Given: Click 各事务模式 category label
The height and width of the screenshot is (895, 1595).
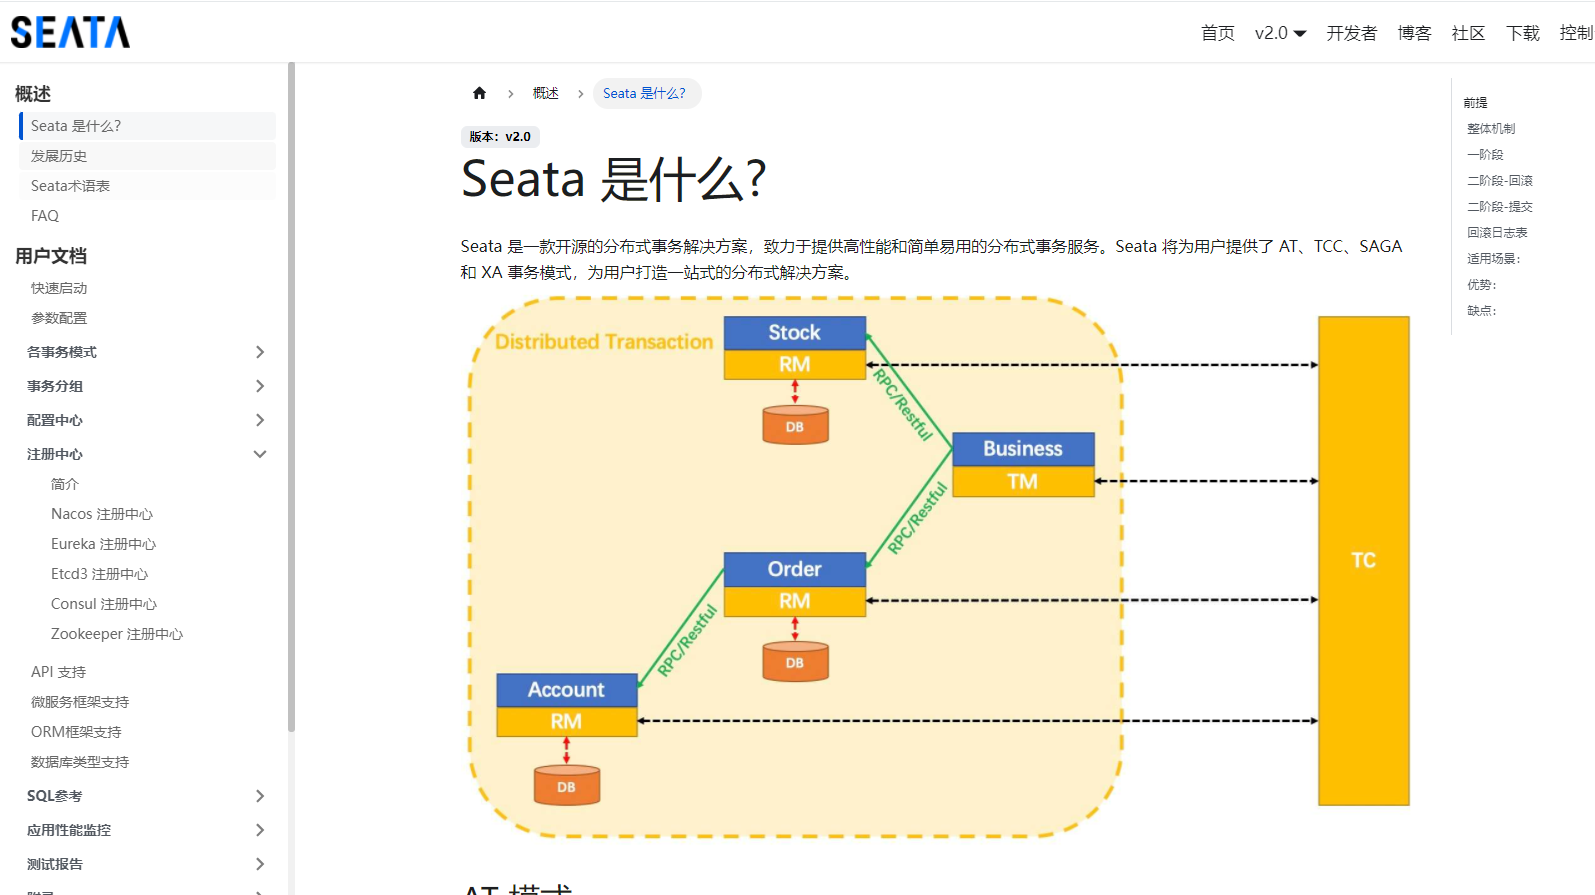Looking at the screenshot, I should coord(62,352).
